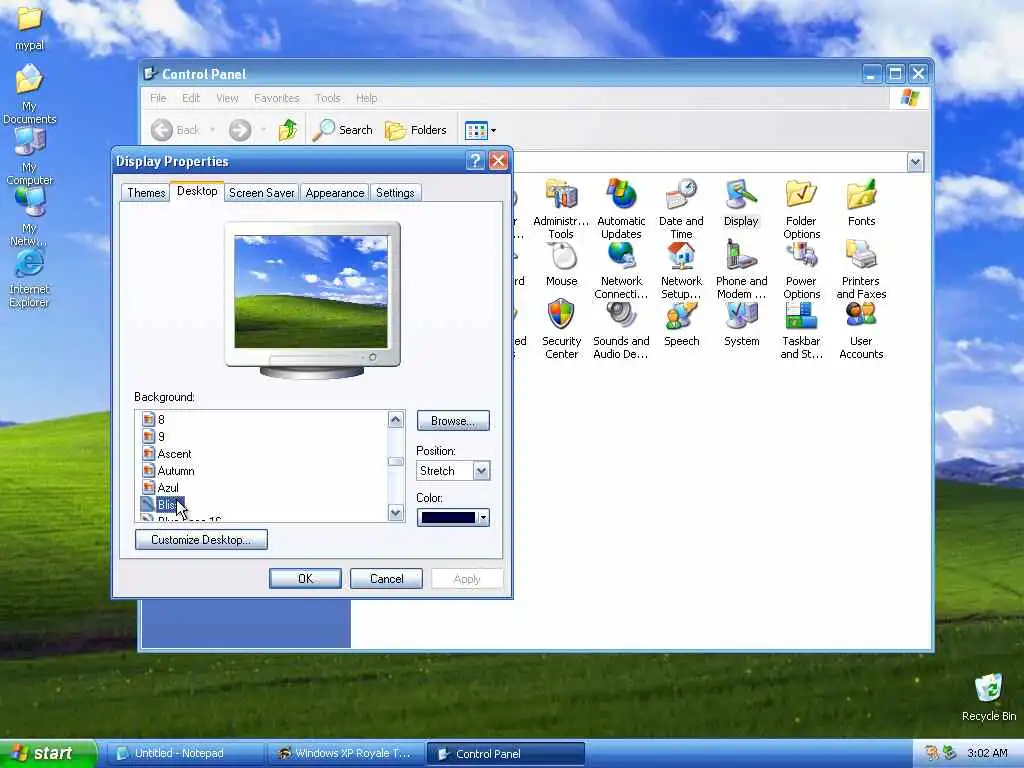Open the System icon

click(x=741, y=324)
